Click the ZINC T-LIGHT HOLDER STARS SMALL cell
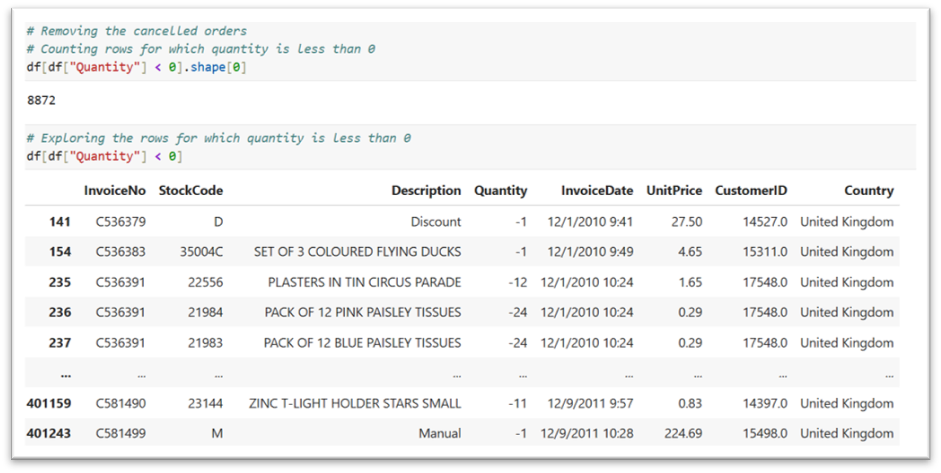 tap(355, 404)
